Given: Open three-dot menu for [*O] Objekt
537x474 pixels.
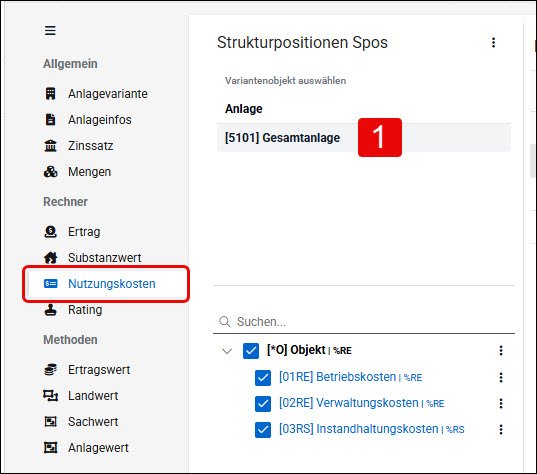Looking at the screenshot, I should (501, 350).
